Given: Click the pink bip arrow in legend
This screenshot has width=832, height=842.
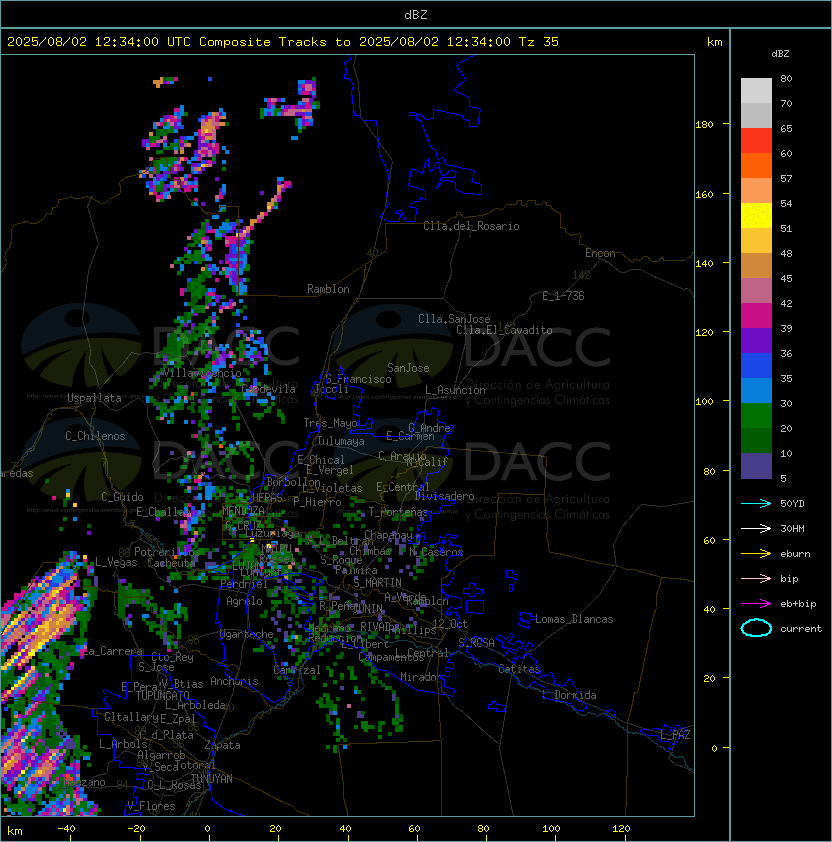Looking at the screenshot, I should (756, 578).
